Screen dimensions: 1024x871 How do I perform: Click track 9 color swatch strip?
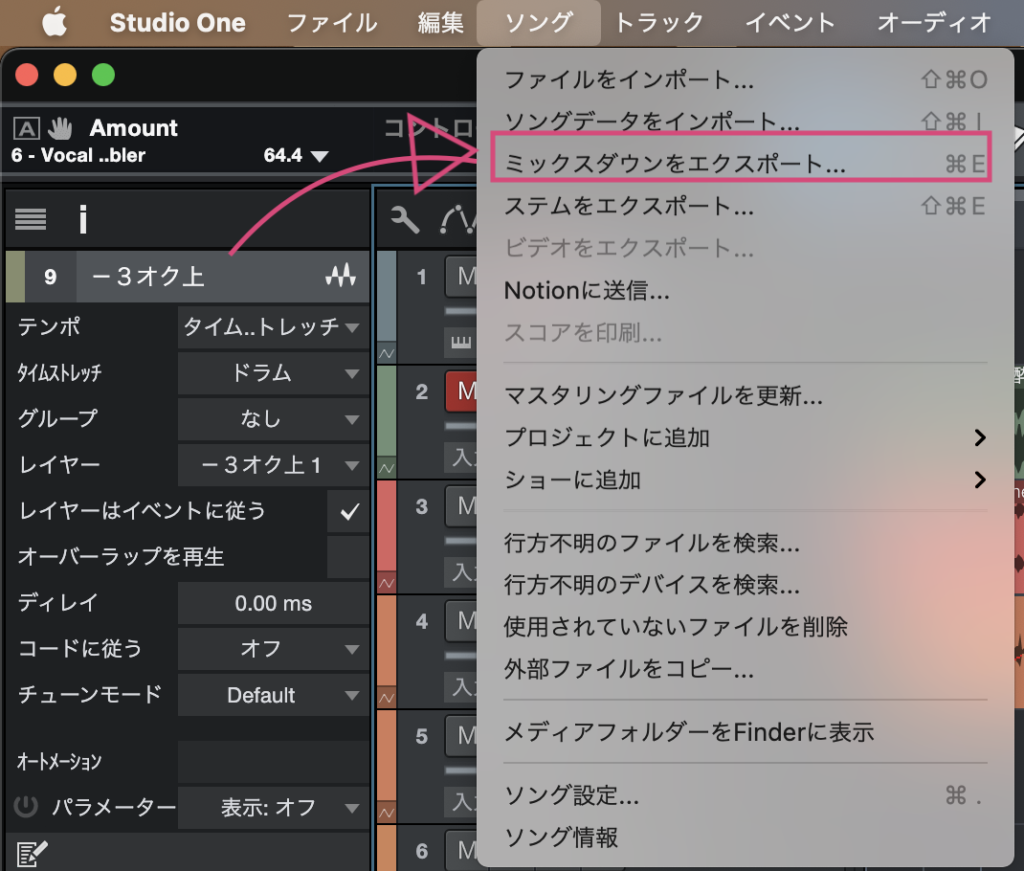pos(15,277)
